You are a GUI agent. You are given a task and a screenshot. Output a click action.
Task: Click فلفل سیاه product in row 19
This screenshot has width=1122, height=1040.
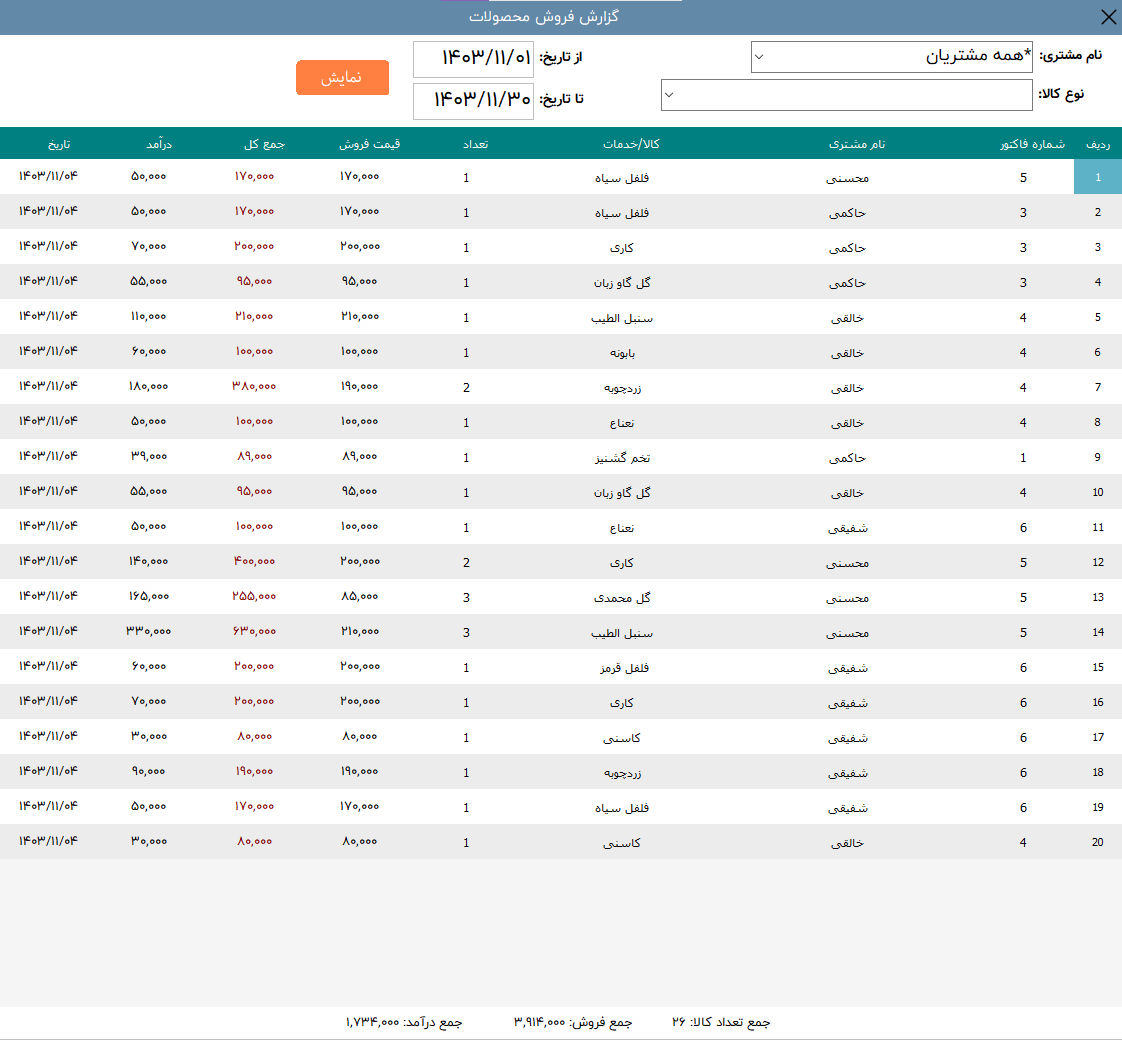pyautogui.click(x=622, y=808)
